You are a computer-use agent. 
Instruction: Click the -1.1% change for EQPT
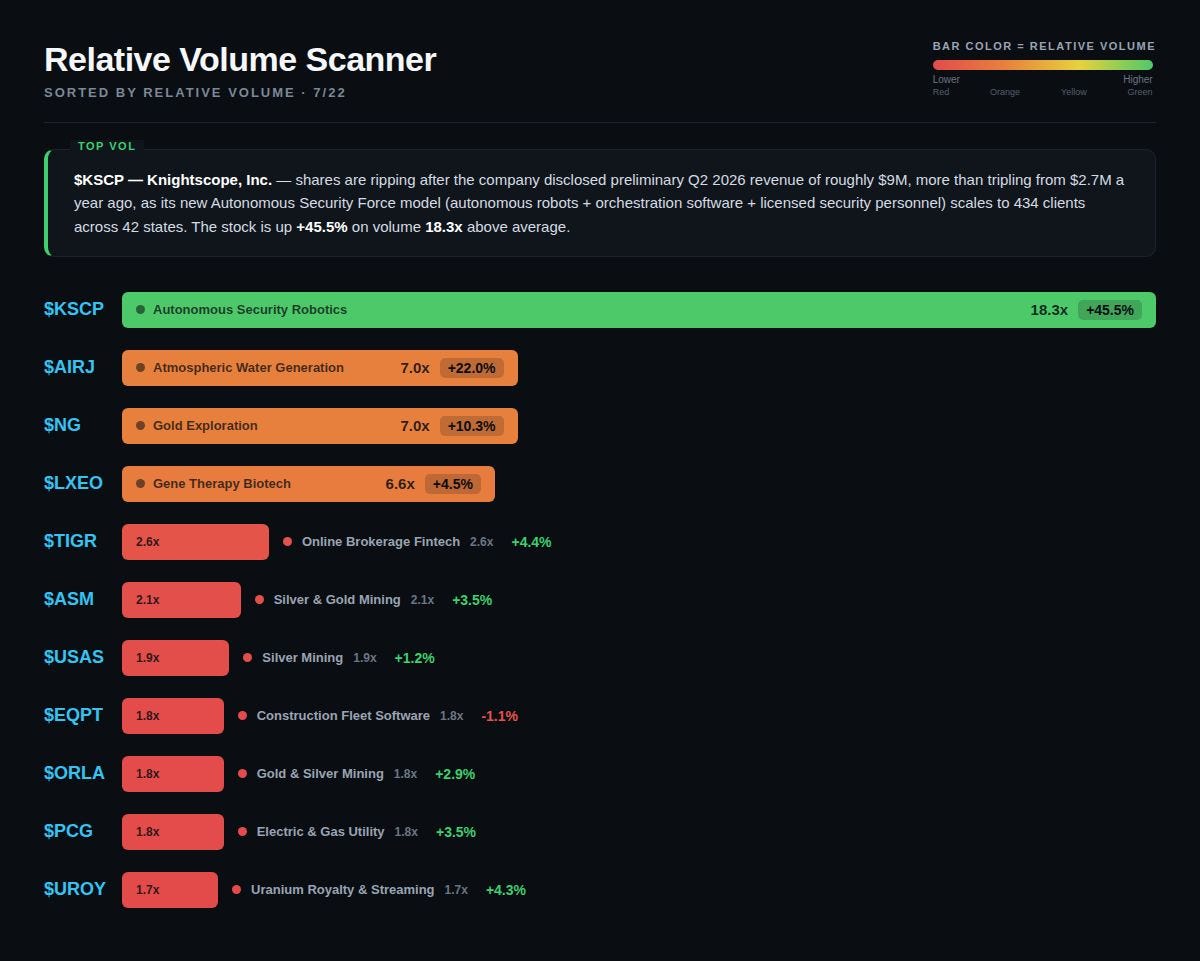pos(500,716)
